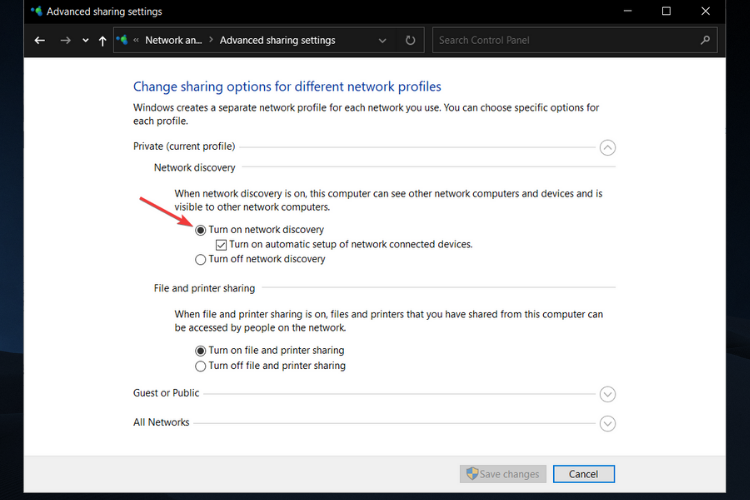Click the Change sharing options heading

[287, 87]
